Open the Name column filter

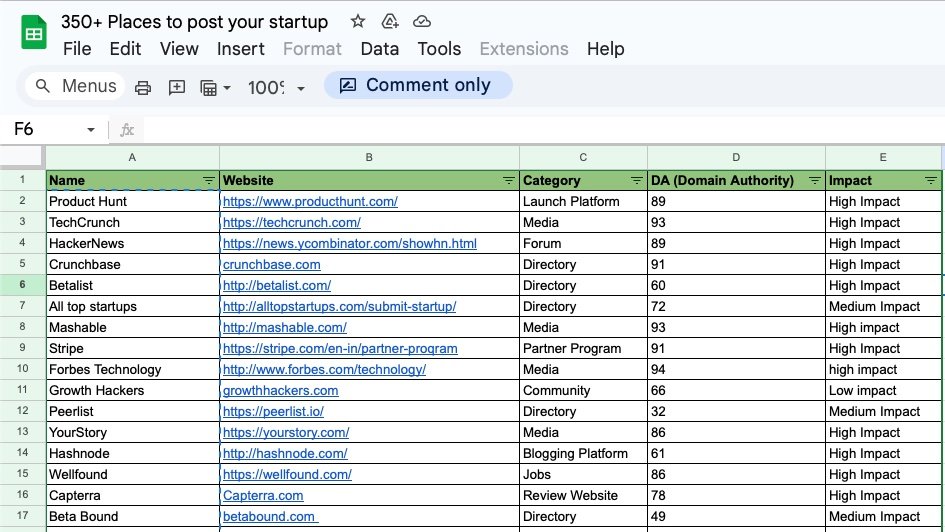[x=209, y=181]
